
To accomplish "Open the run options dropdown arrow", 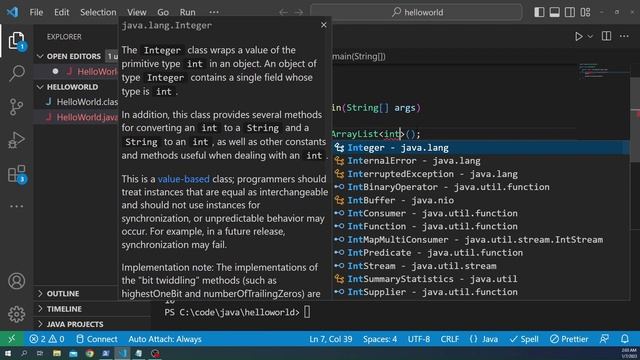I will (x=590, y=37).
